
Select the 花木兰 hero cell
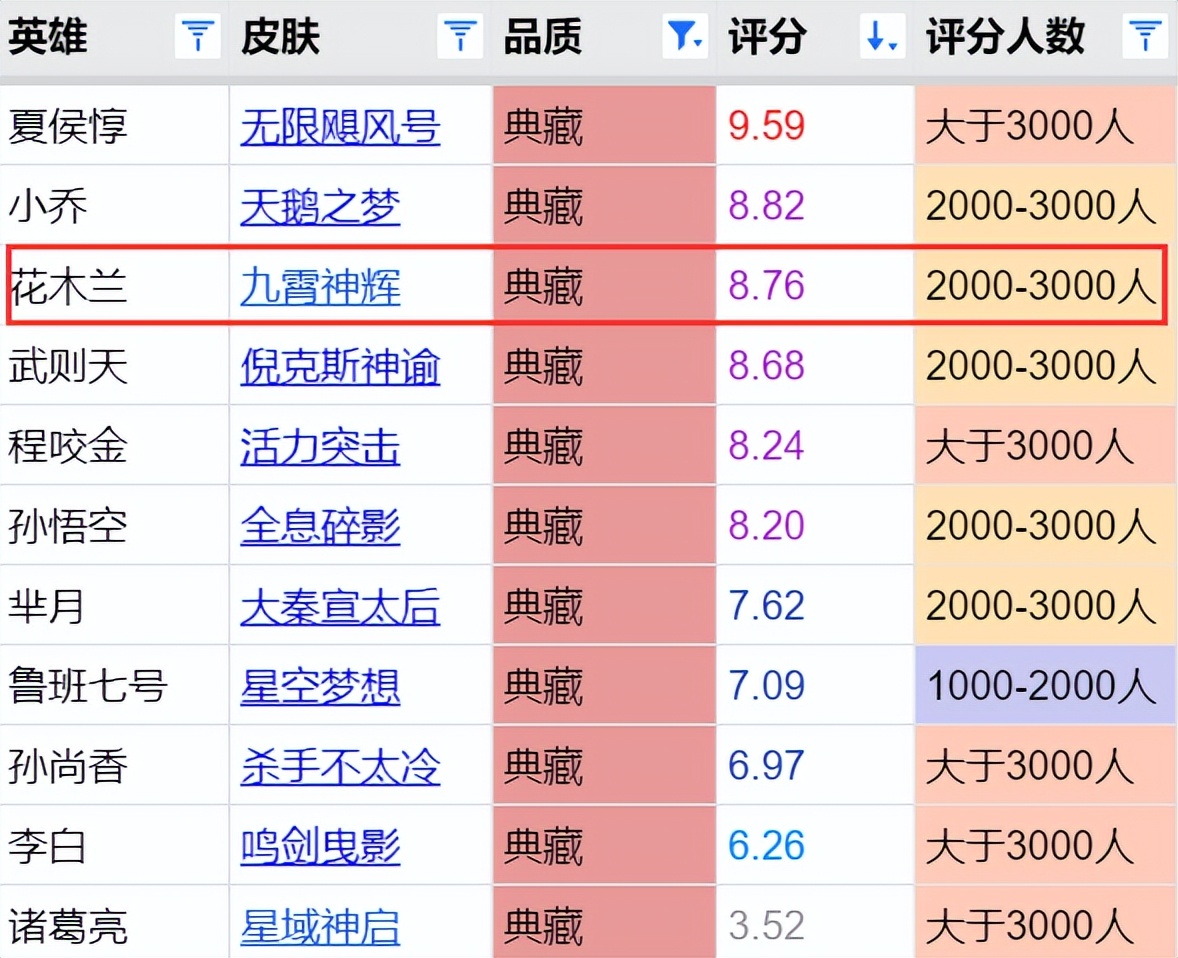[114, 286]
